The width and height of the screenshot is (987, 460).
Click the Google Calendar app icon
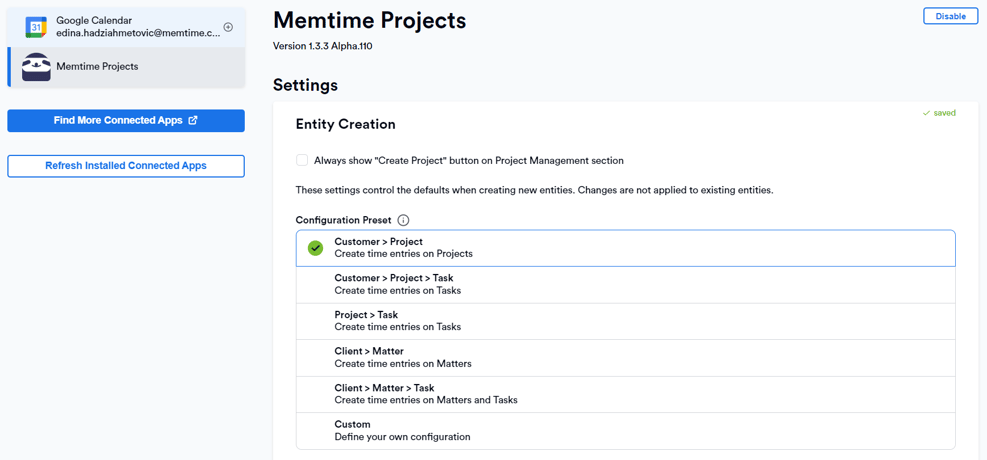[36, 28]
